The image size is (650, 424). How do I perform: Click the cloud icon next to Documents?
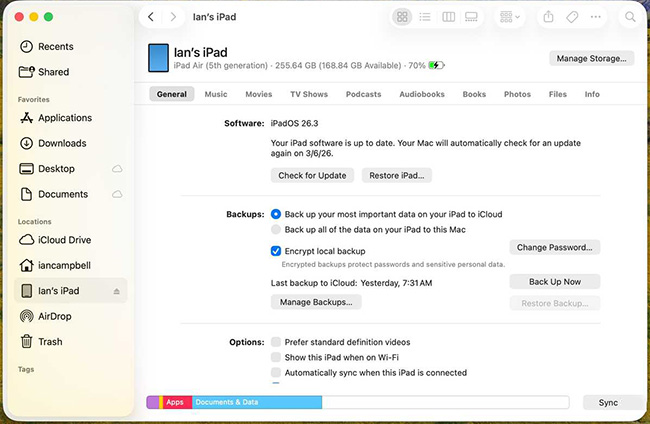tap(117, 194)
